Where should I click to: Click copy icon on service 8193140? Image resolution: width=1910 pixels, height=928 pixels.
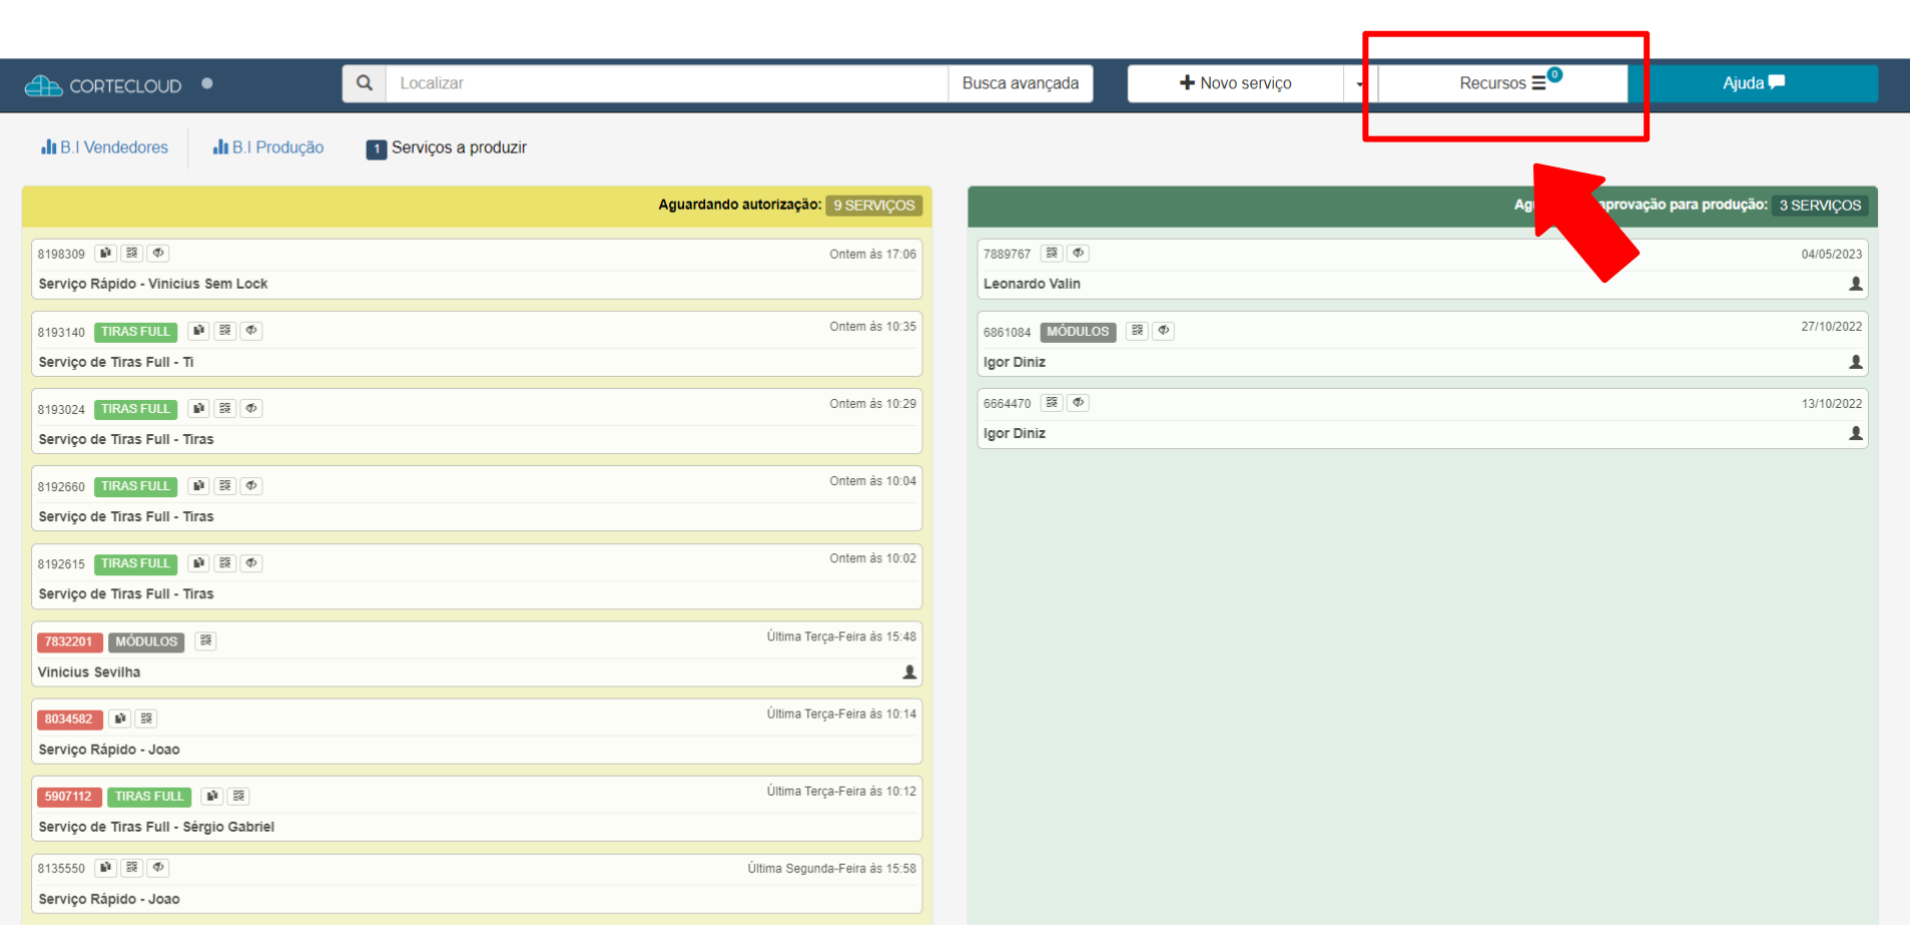pos(198,330)
